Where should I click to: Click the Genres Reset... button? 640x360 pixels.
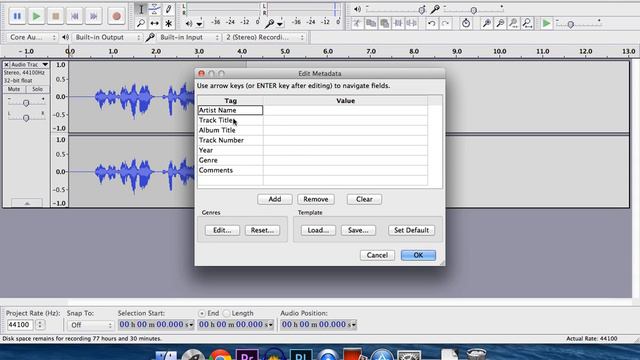(x=262, y=230)
